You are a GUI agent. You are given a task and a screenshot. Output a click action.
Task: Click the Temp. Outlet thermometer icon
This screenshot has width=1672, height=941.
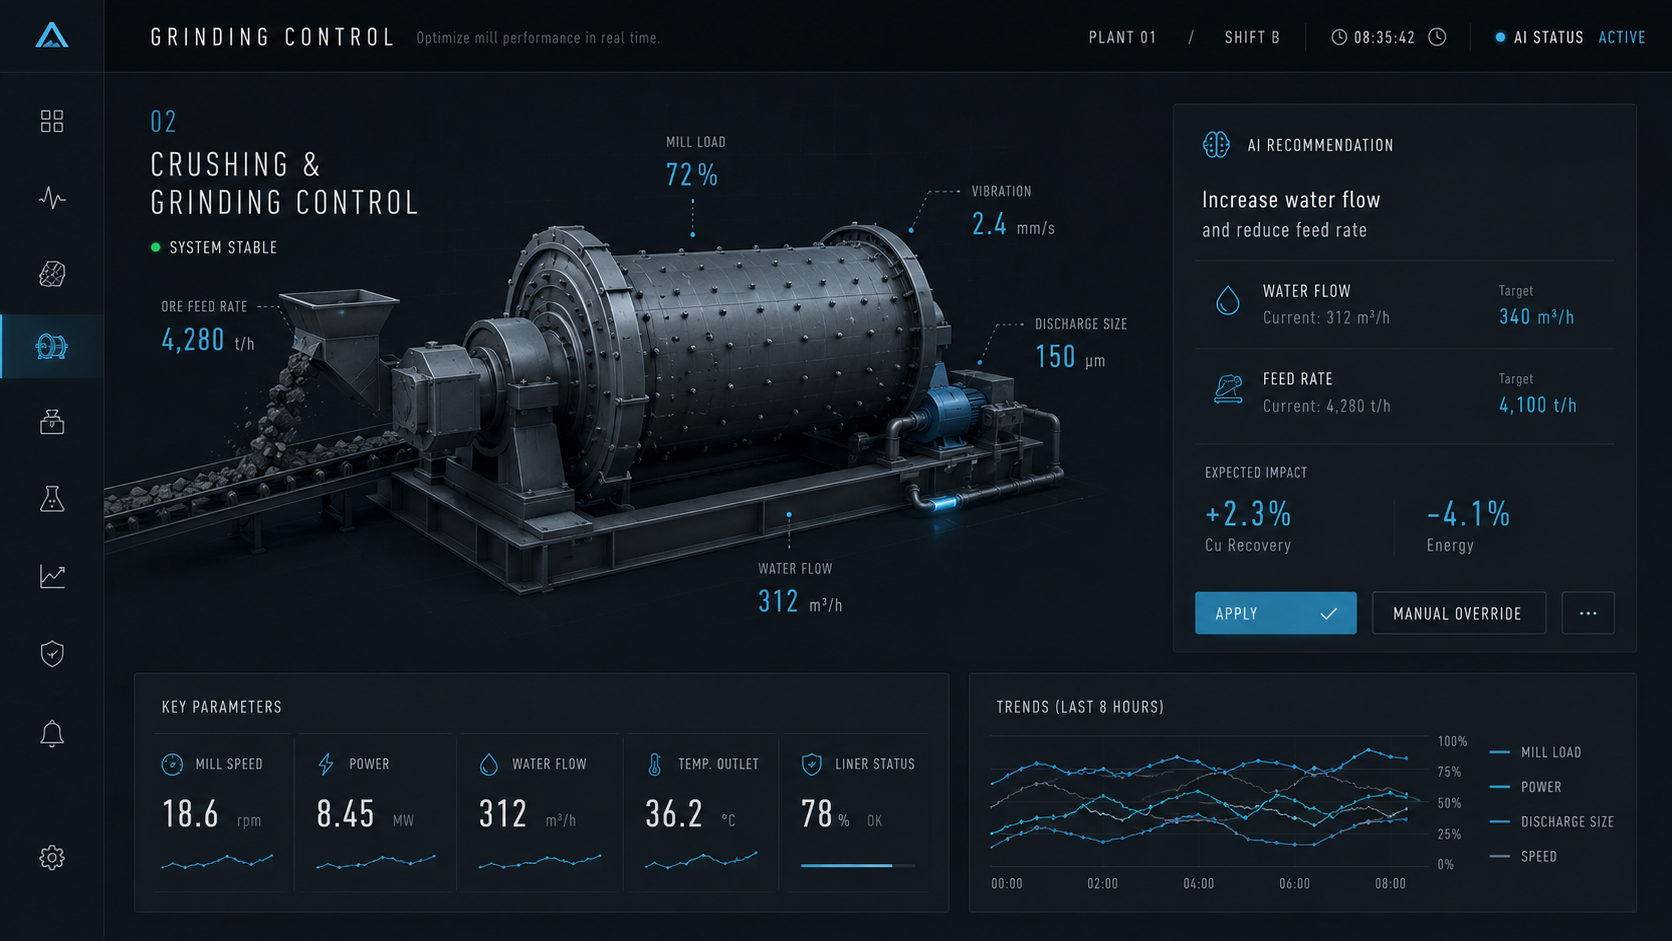[655, 764]
